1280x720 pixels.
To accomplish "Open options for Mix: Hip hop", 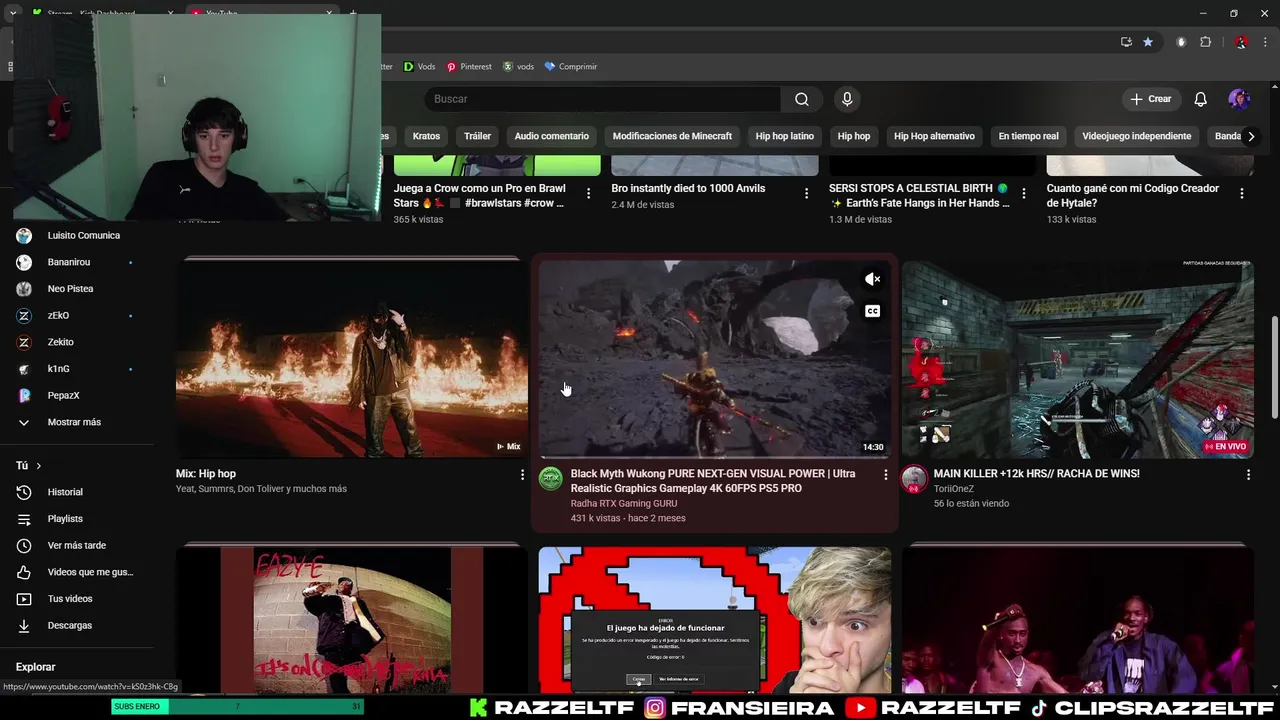I will pos(522,475).
